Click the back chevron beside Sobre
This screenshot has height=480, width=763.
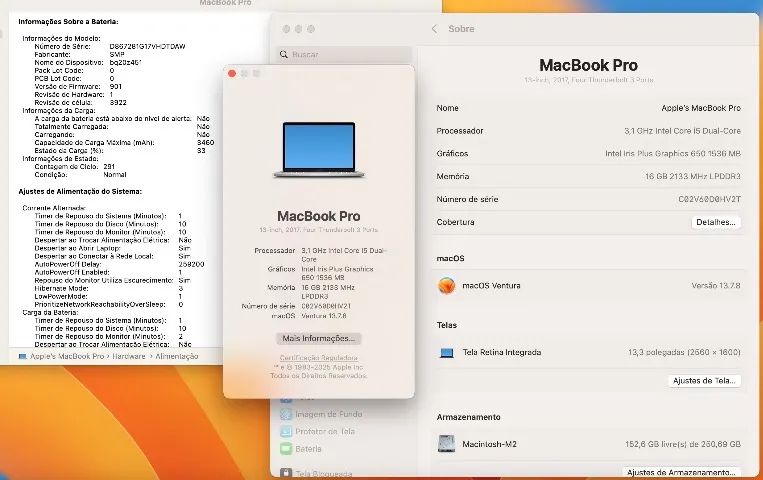[434, 29]
